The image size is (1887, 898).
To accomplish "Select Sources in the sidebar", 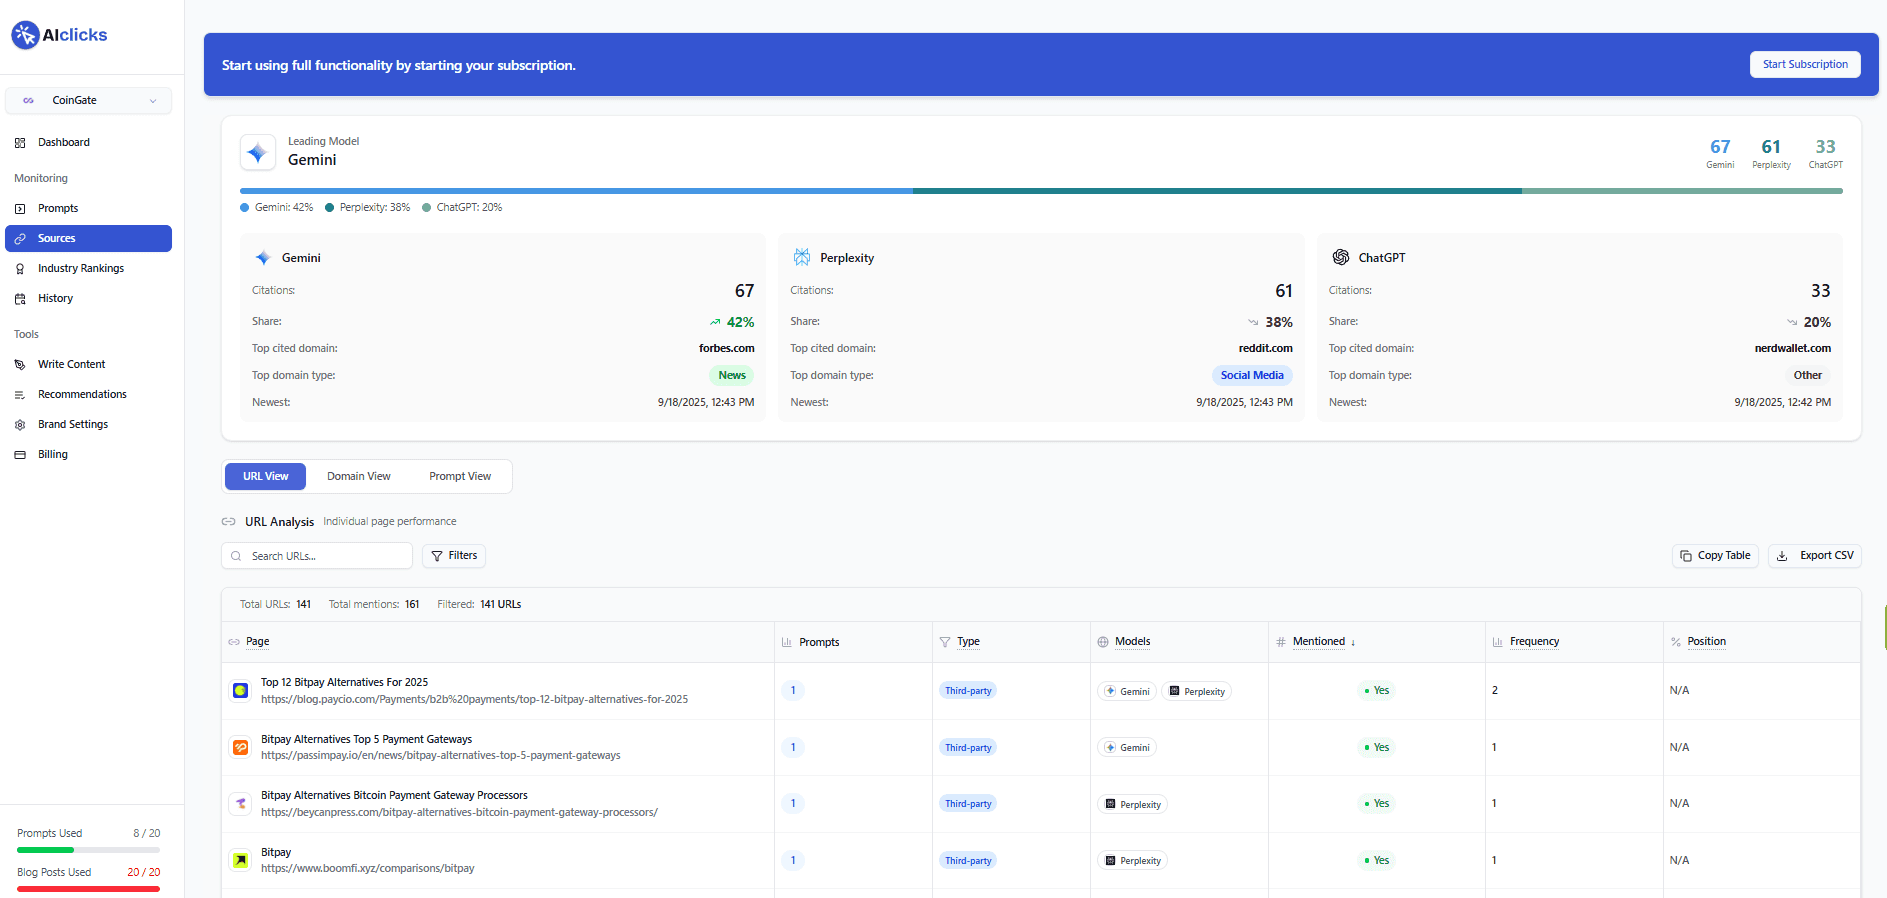I will 88,238.
